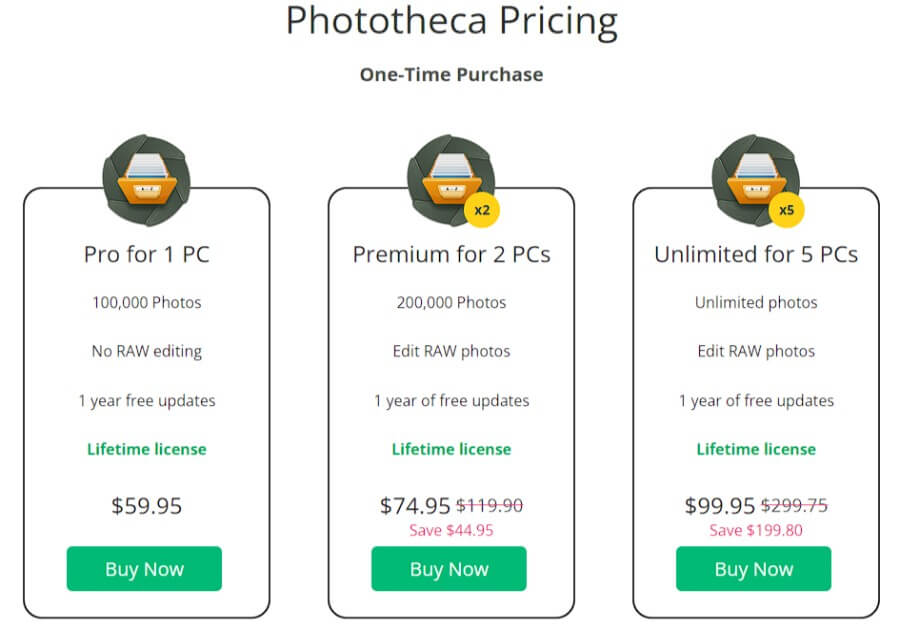Click 'No RAW editing' feature text
This screenshot has height=630, width=900.
(146, 352)
